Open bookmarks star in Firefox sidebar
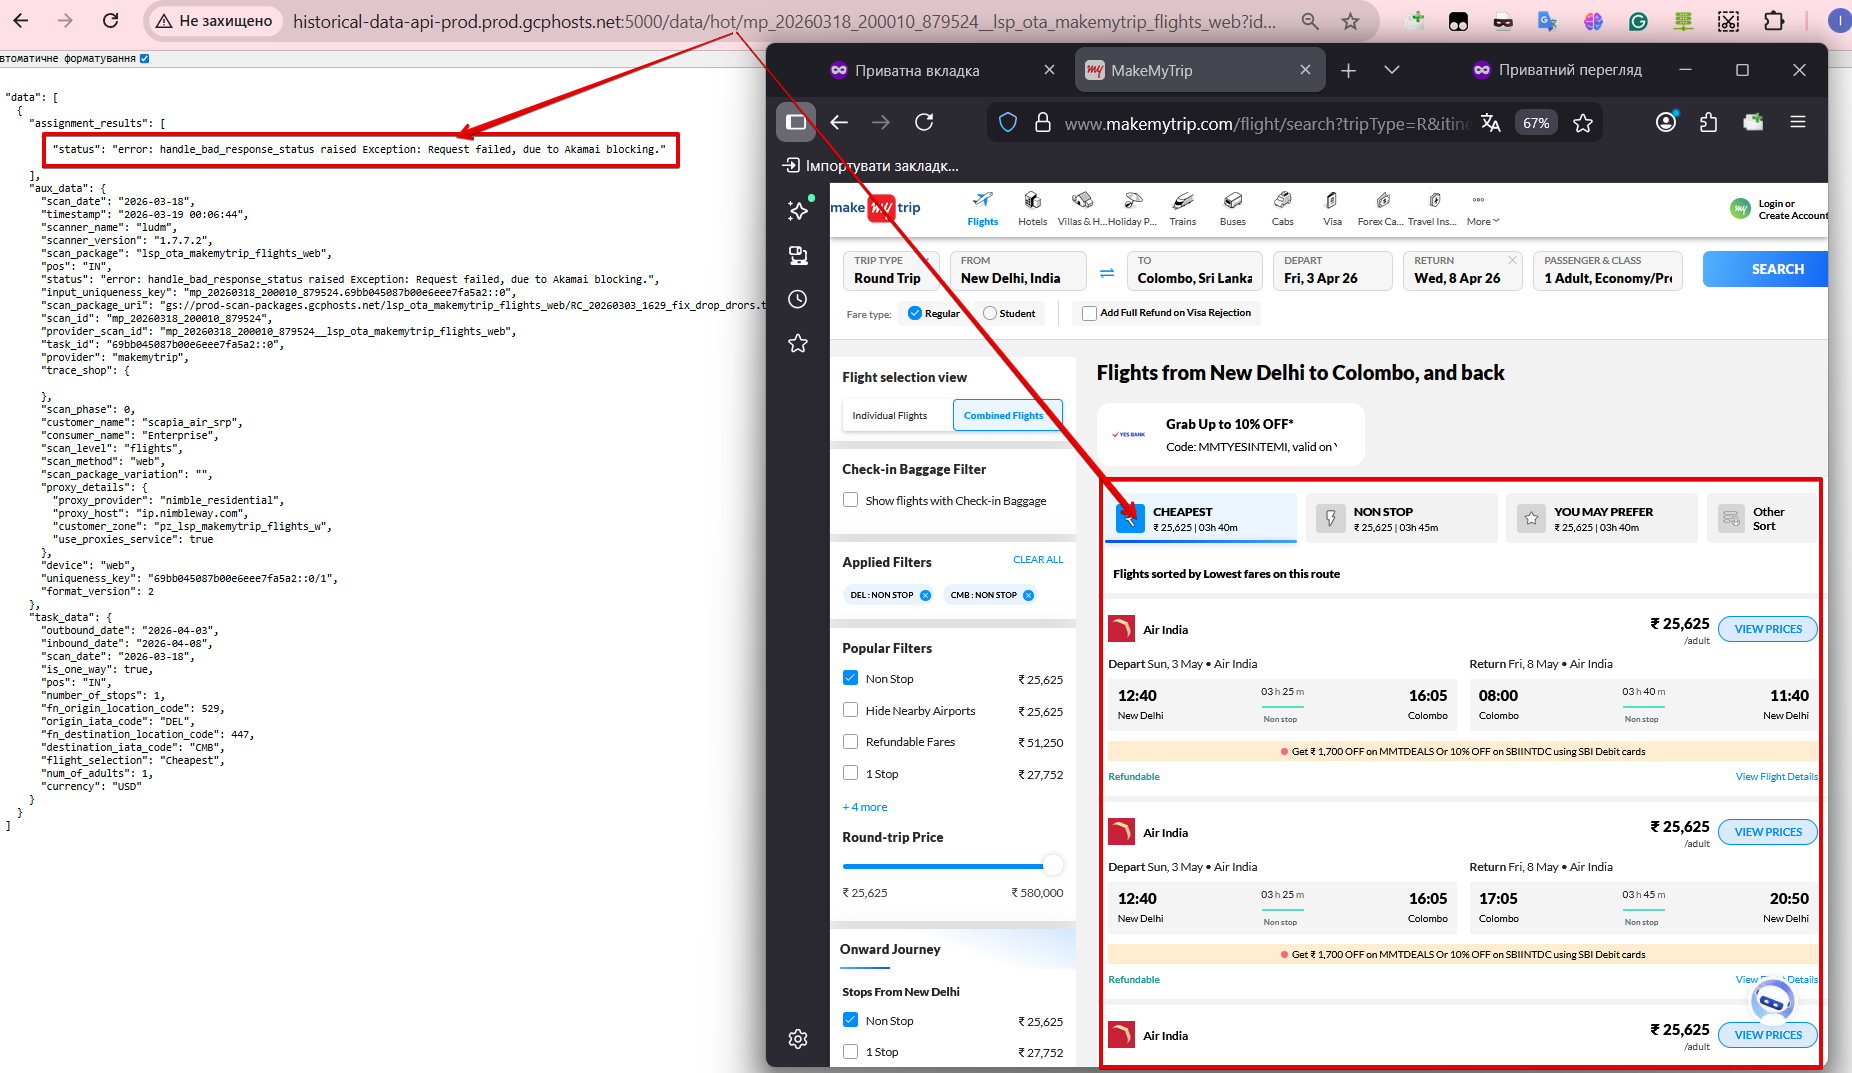The image size is (1852, 1073). 798,343
